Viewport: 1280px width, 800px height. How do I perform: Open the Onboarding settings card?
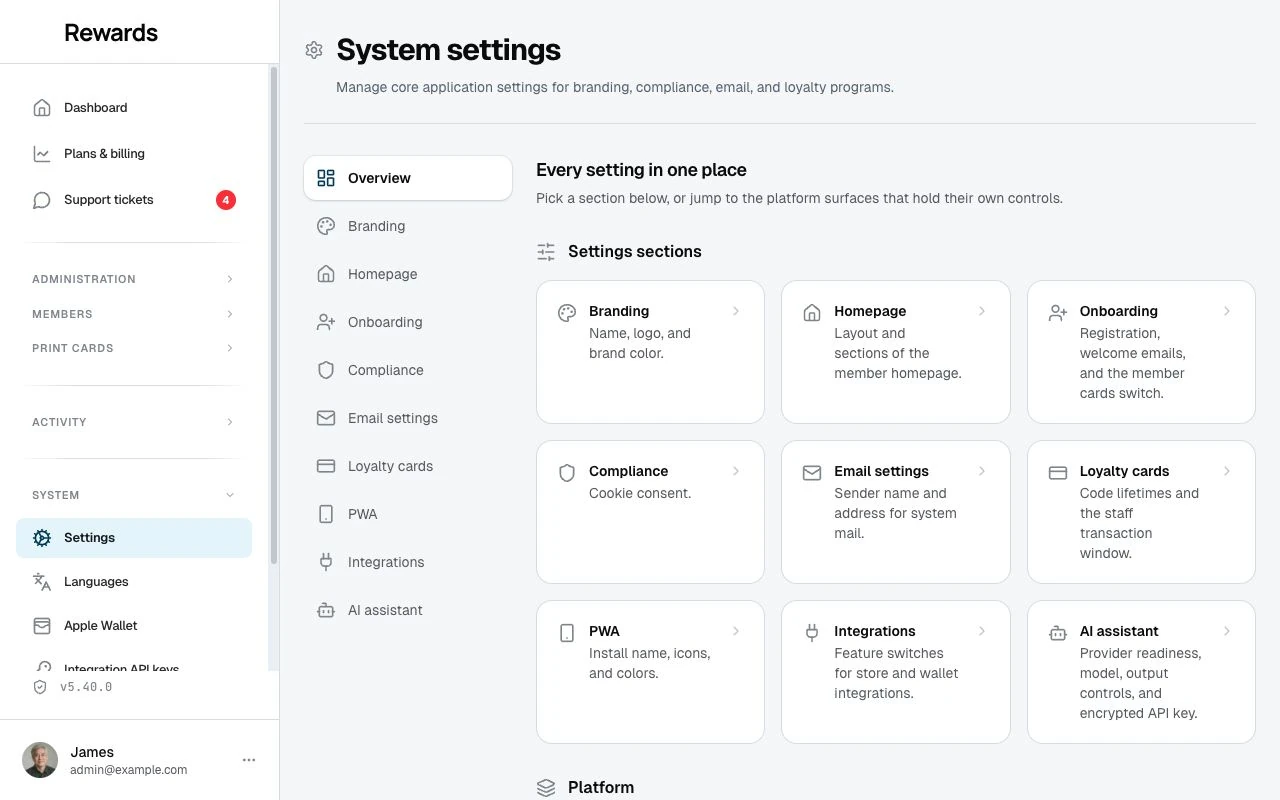tap(1141, 352)
